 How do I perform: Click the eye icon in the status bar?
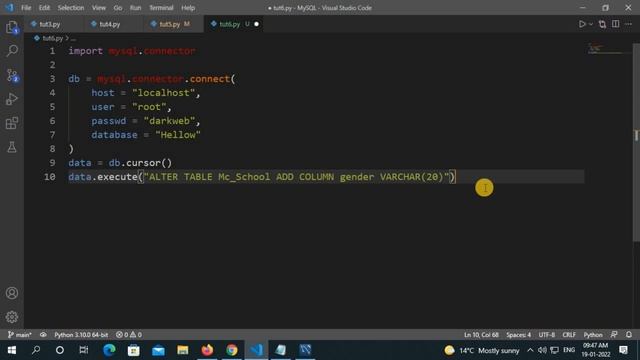click(43, 335)
